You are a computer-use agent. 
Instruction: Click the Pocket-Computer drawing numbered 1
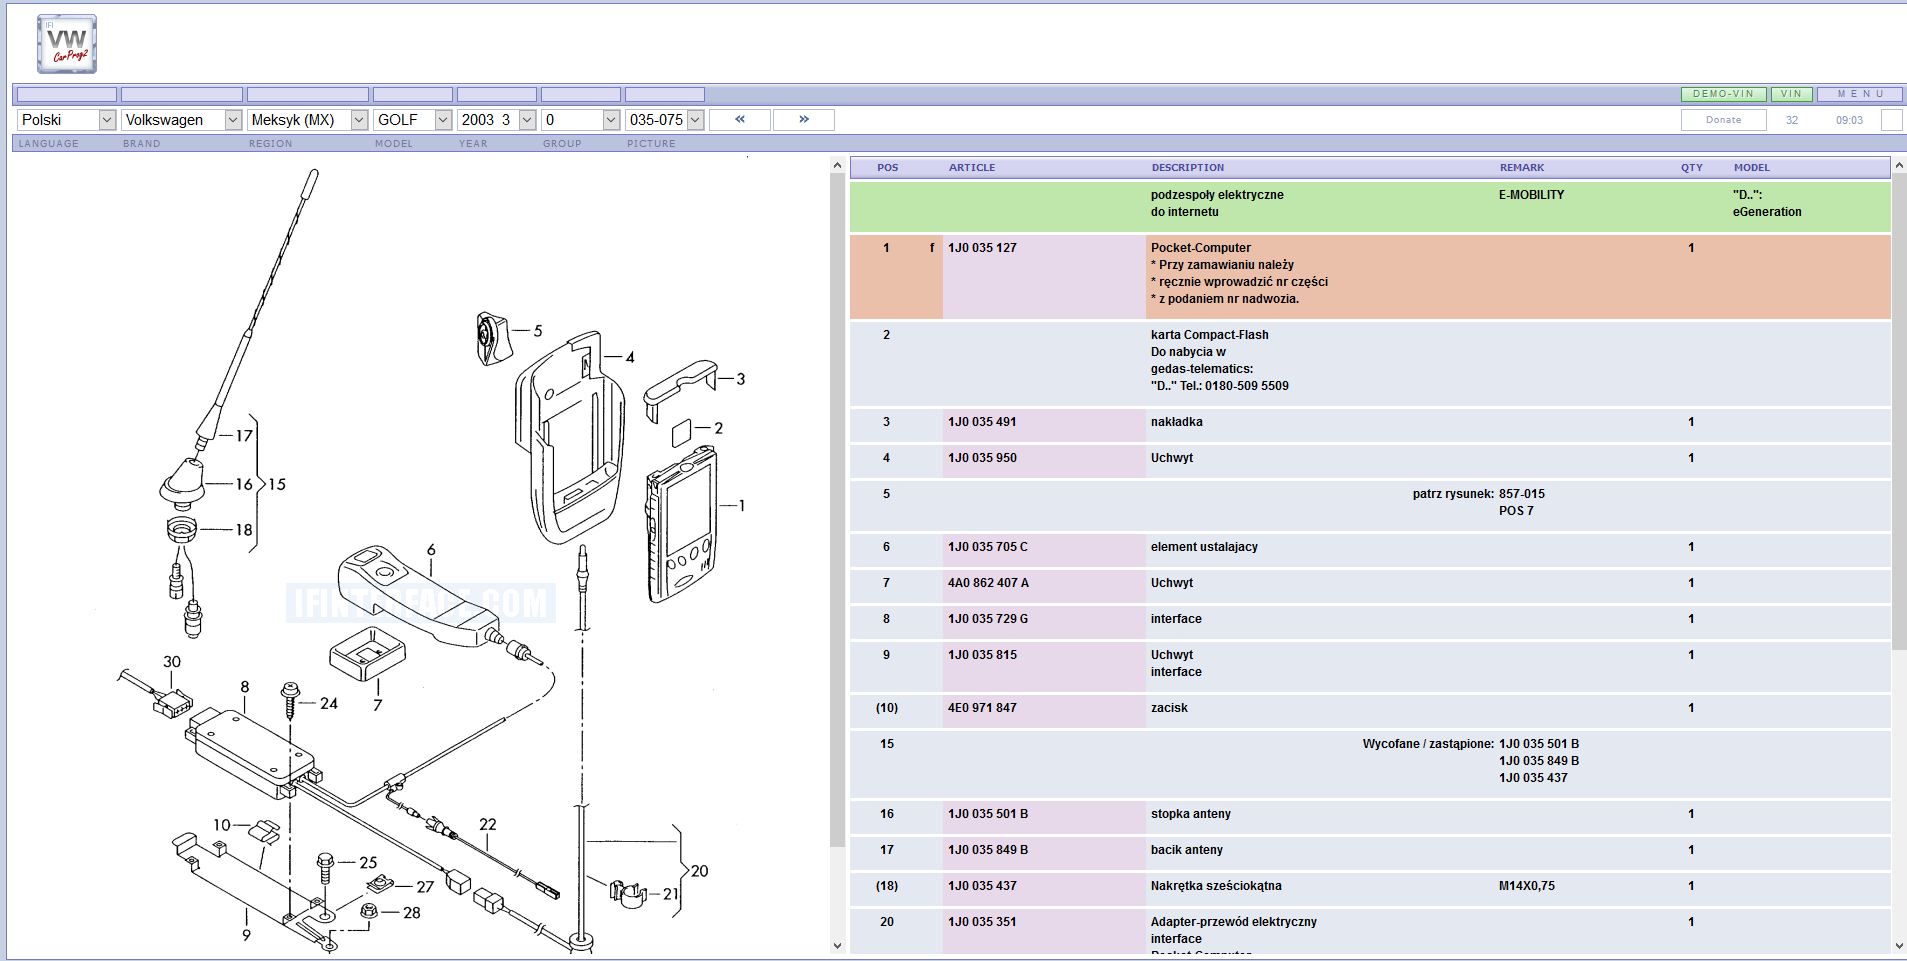tap(682, 525)
